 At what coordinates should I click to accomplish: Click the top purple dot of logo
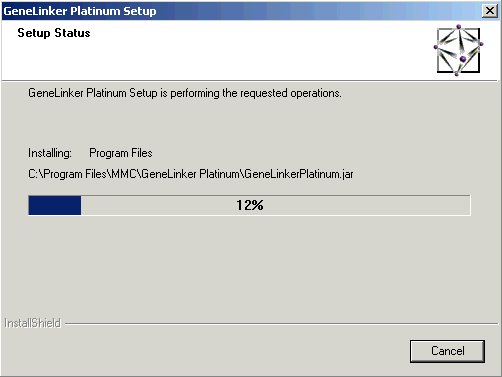pyautogui.click(x=459, y=27)
